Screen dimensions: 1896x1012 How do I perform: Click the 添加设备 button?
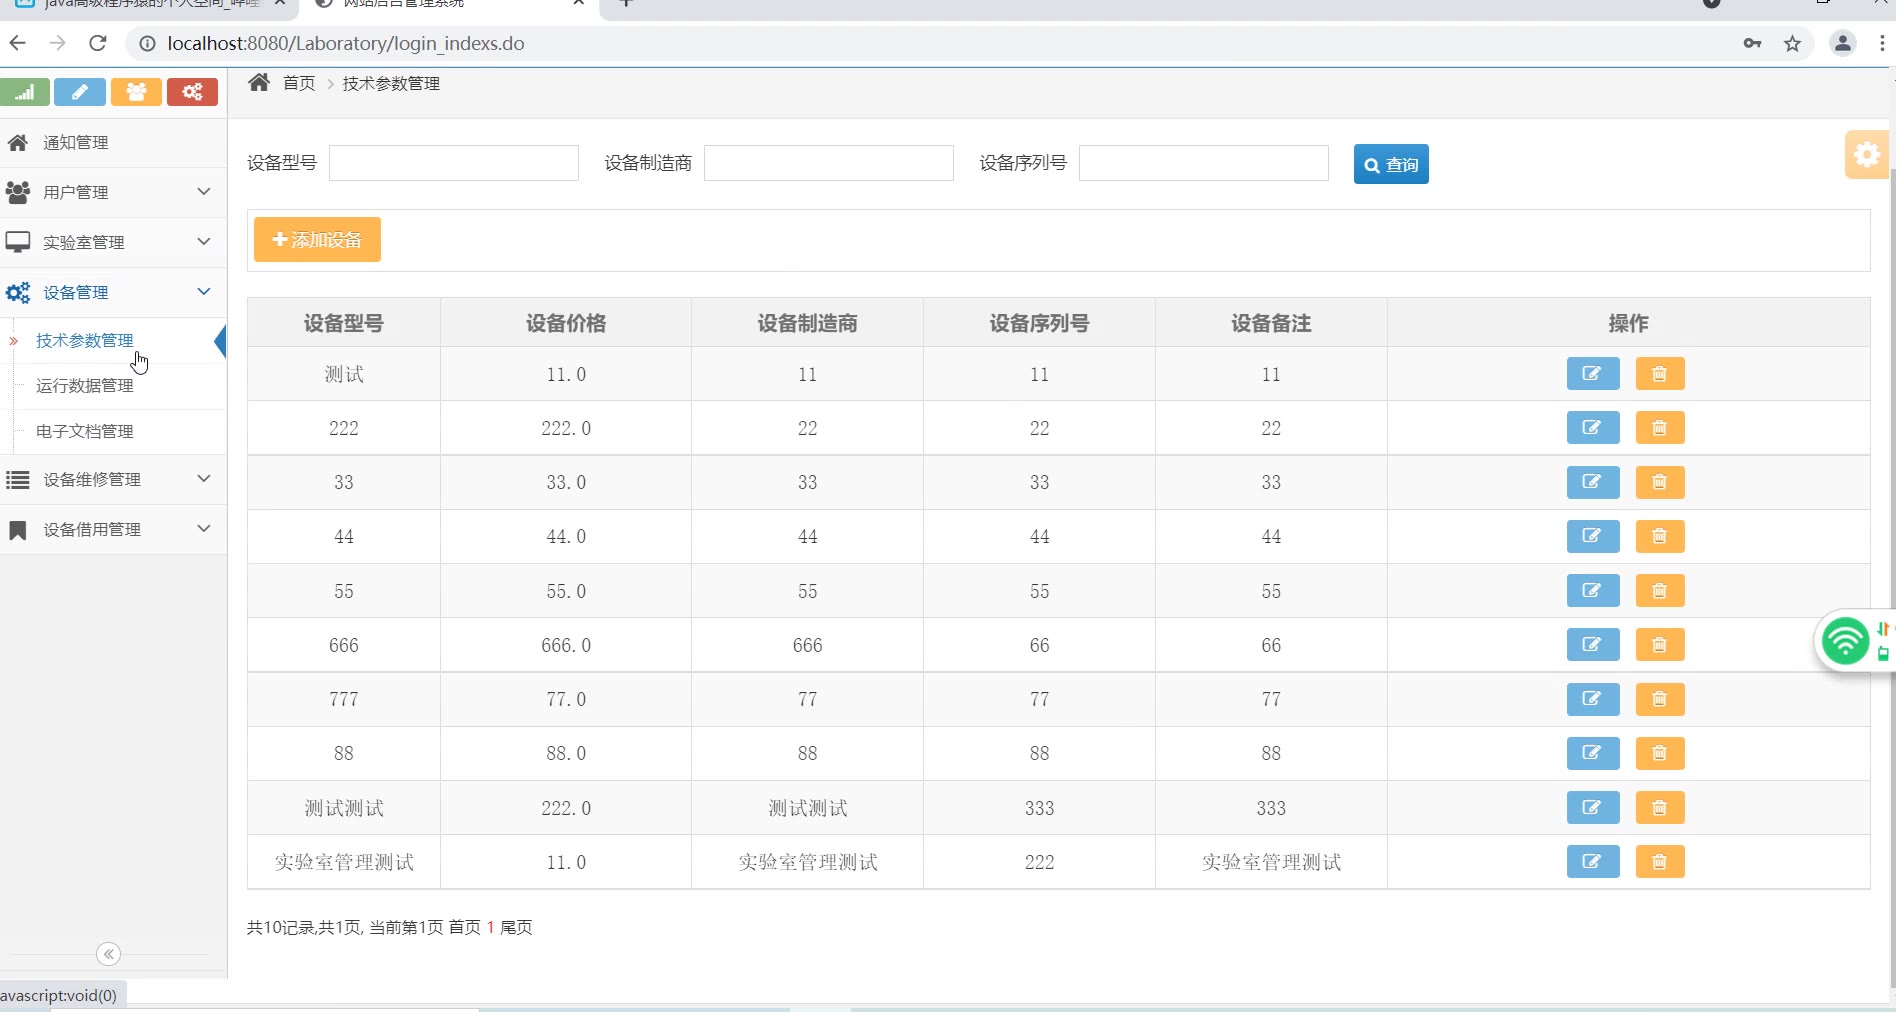pyautogui.click(x=317, y=240)
